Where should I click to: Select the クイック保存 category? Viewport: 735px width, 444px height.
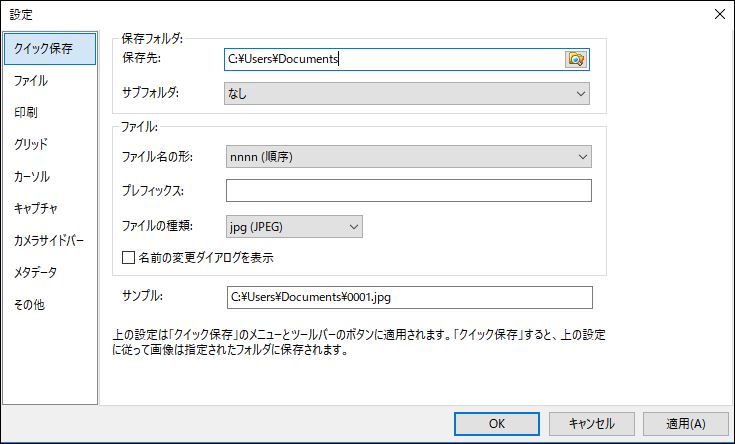click(50, 49)
